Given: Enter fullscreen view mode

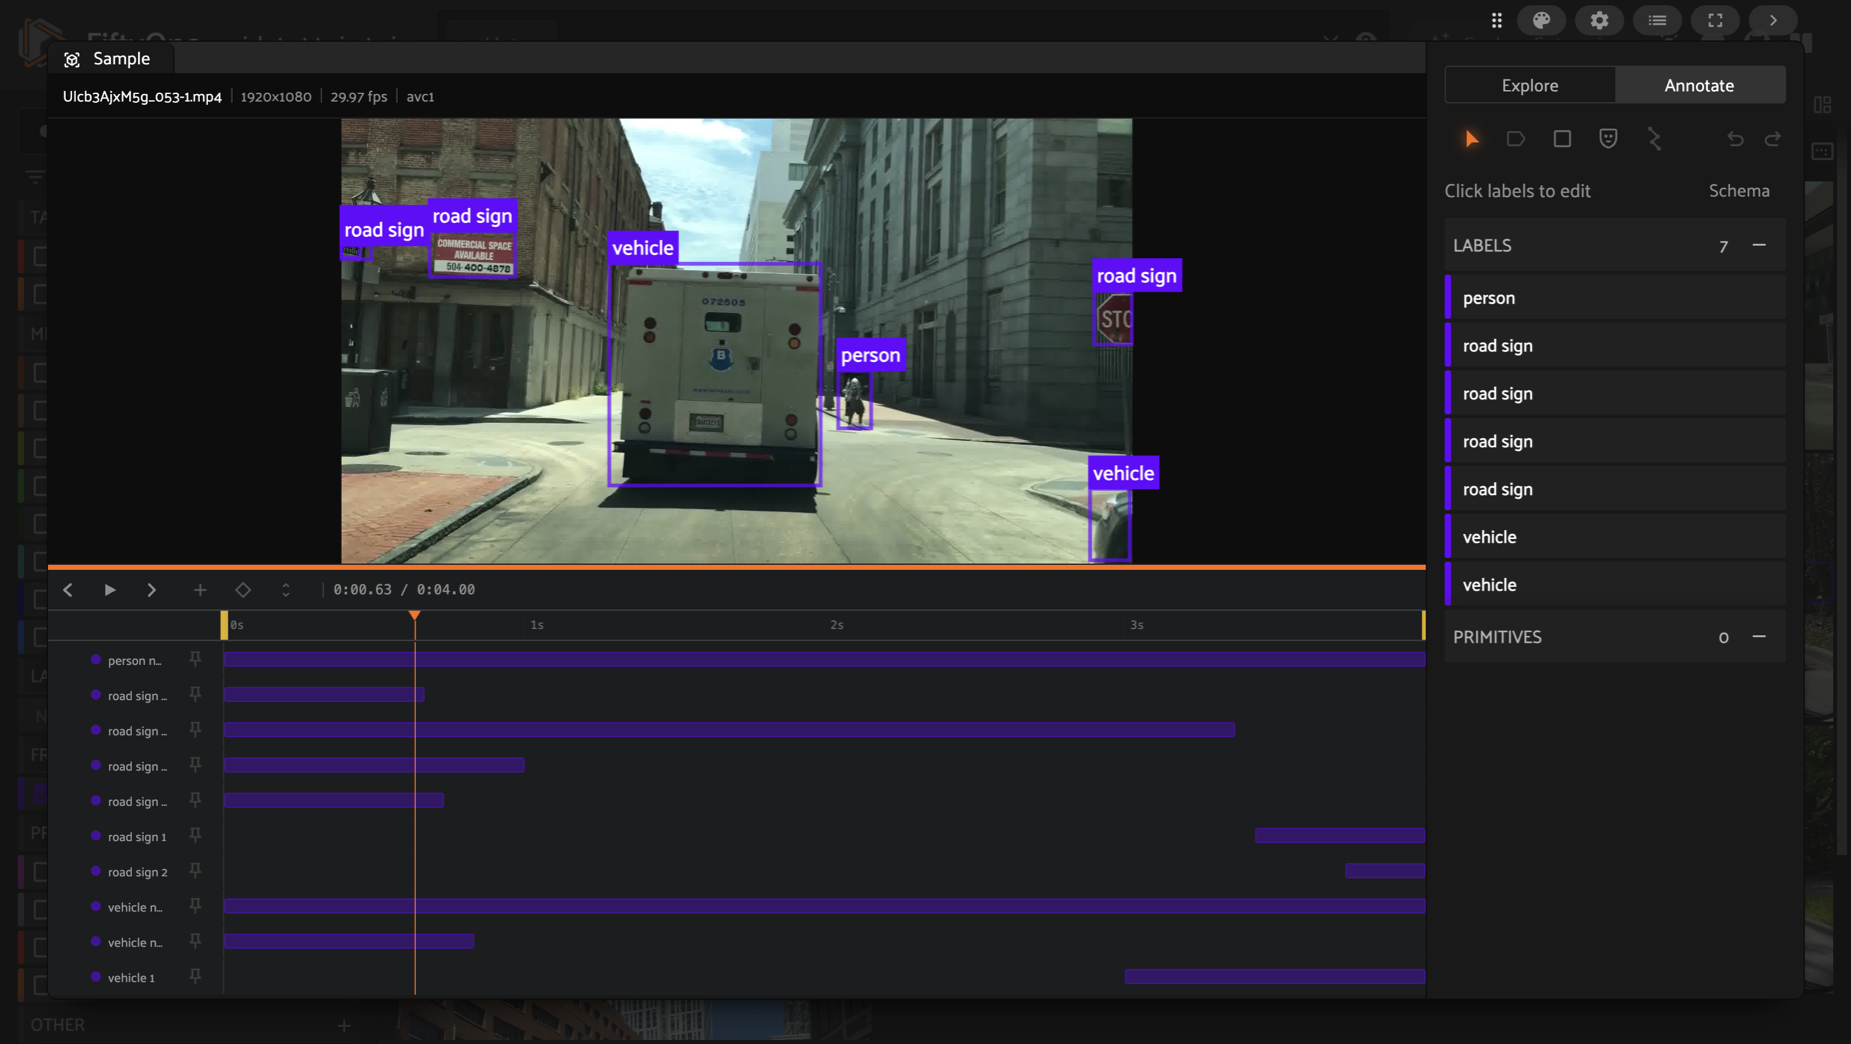Looking at the screenshot, I should point(1716,20).
